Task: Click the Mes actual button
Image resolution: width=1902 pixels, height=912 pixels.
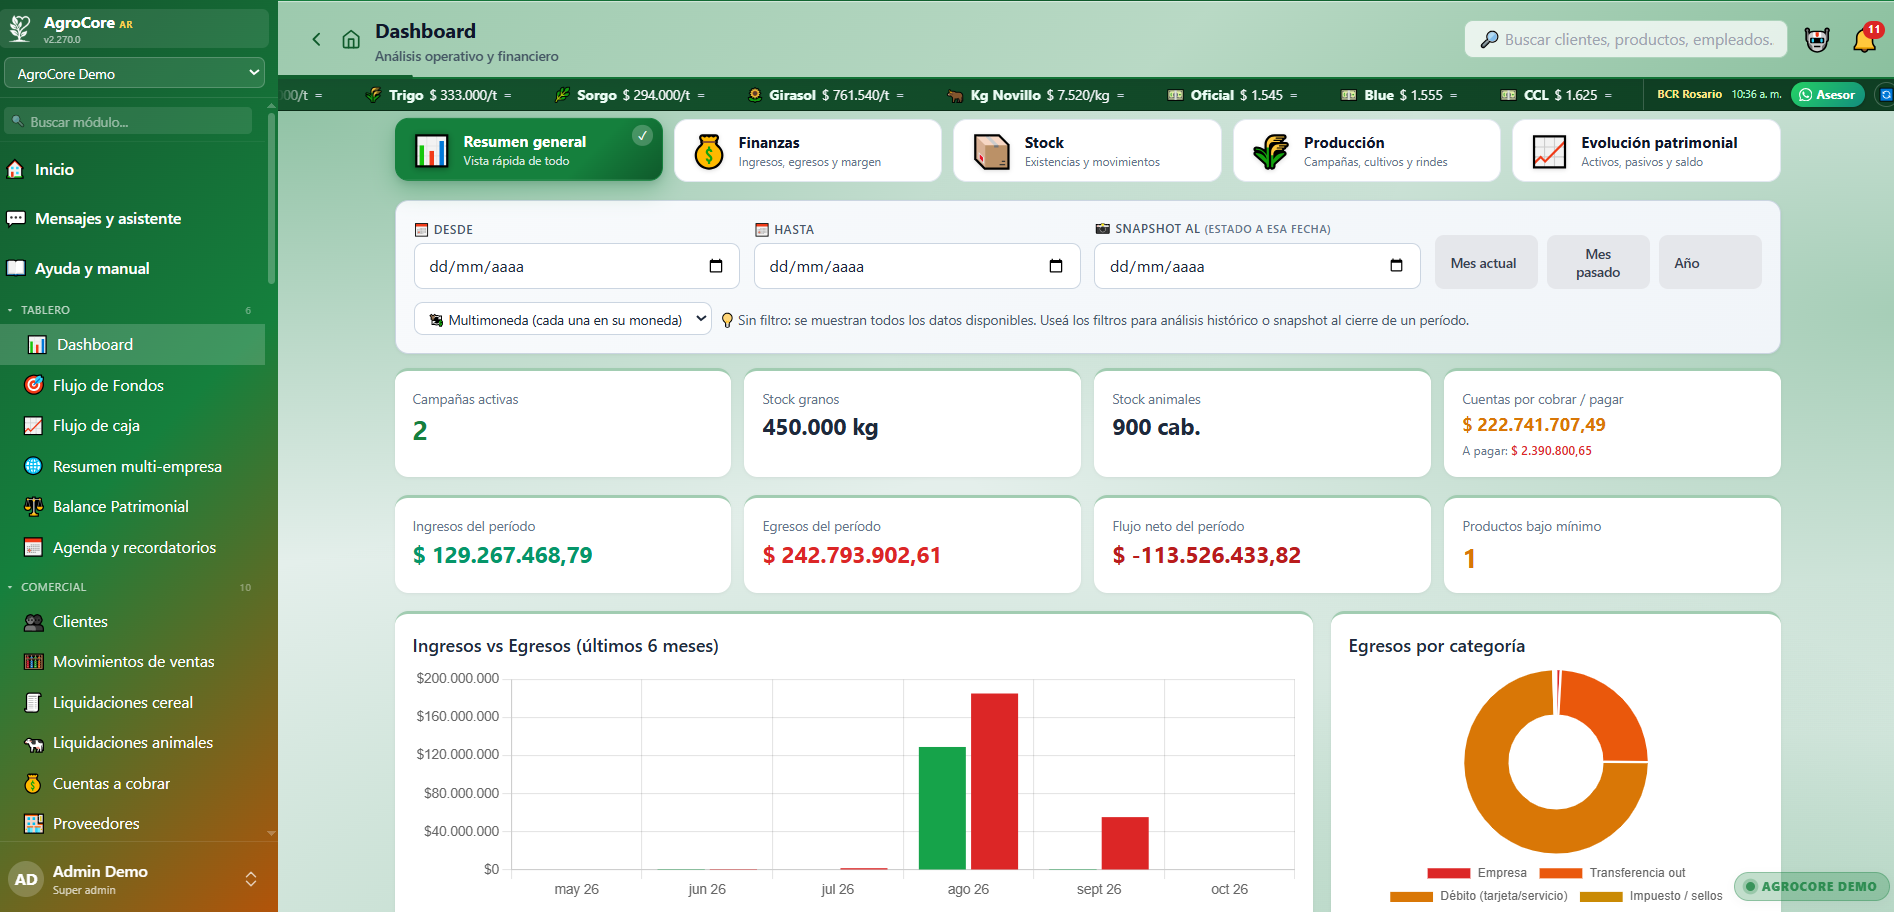Action: (x=1485, y=263)
